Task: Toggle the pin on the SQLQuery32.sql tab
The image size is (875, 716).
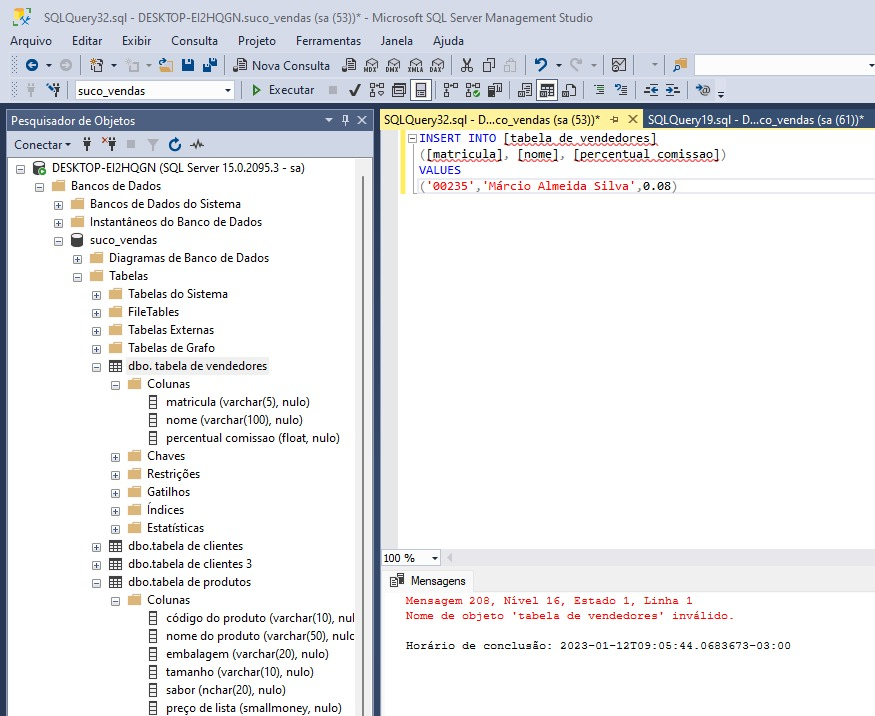Action: pos(614,119)
